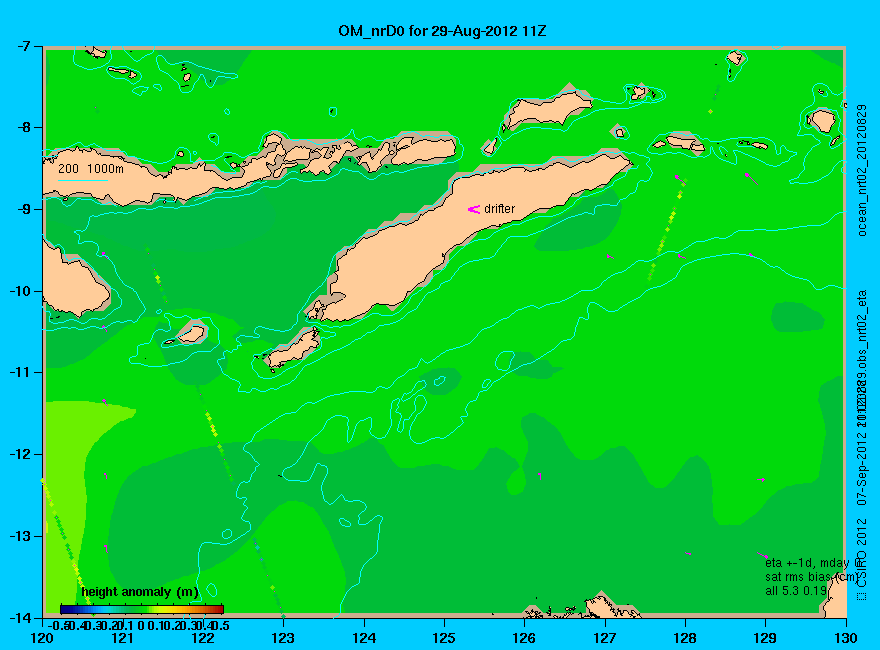Click the height anomaly colorbar
The height and width of the screenshot is (650, 880).
coord(142,609)
